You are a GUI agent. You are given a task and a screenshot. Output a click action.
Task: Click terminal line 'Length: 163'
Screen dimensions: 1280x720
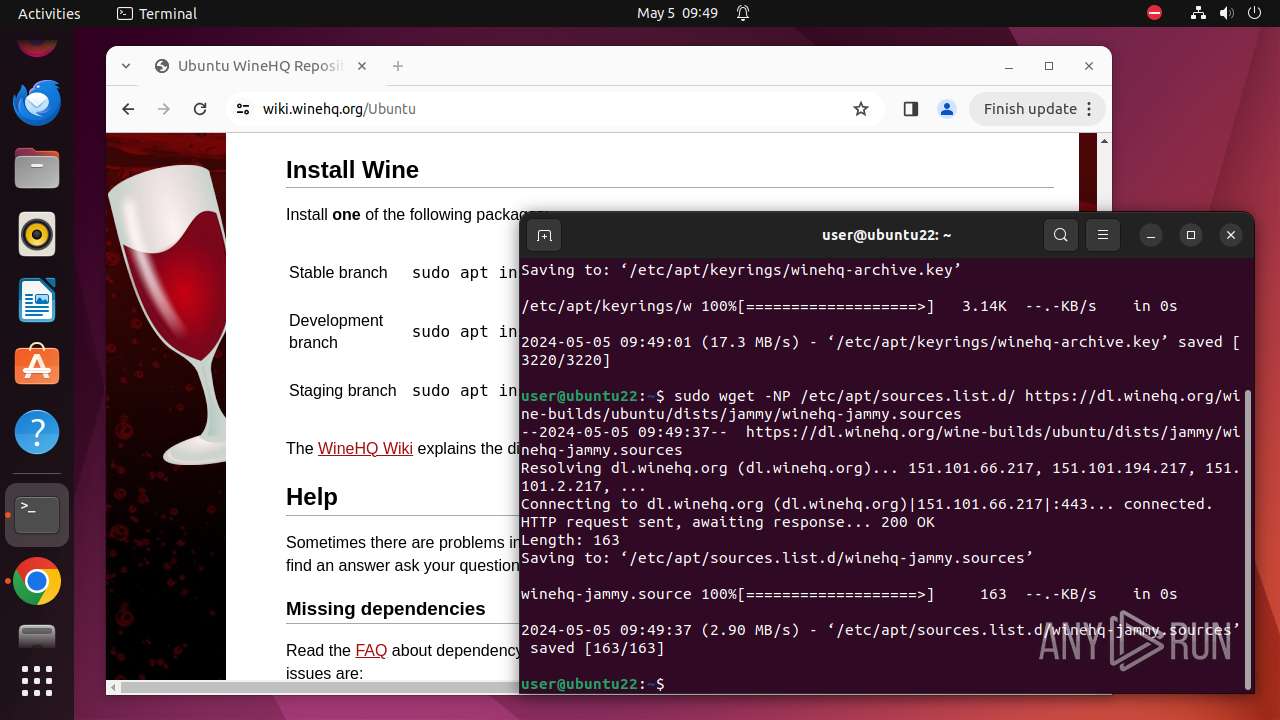pyautogui.click(x=570, y=540)
